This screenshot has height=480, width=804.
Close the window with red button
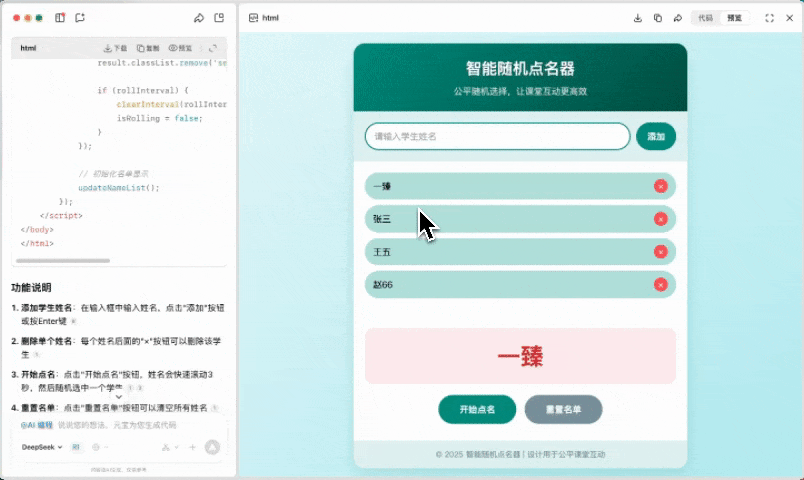click(16, 18)
